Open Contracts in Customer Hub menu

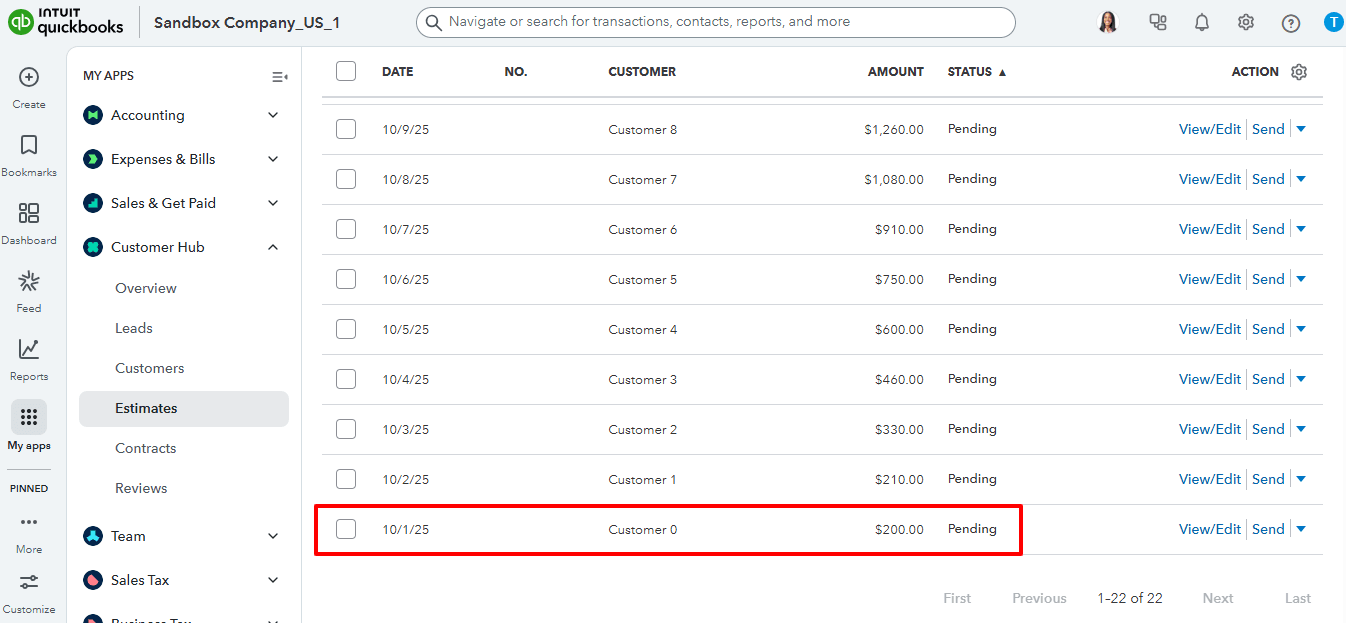[x=146, y=448]
